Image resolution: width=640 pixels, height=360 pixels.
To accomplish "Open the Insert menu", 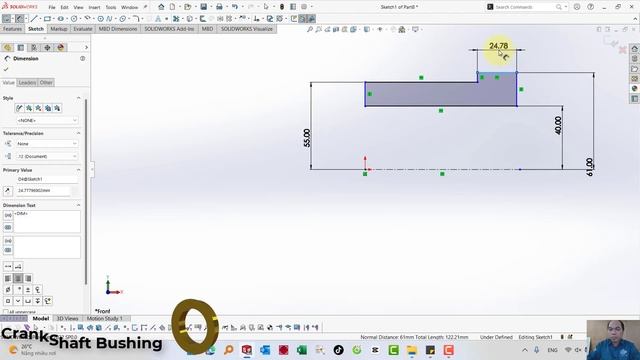I will click(94, 7).
